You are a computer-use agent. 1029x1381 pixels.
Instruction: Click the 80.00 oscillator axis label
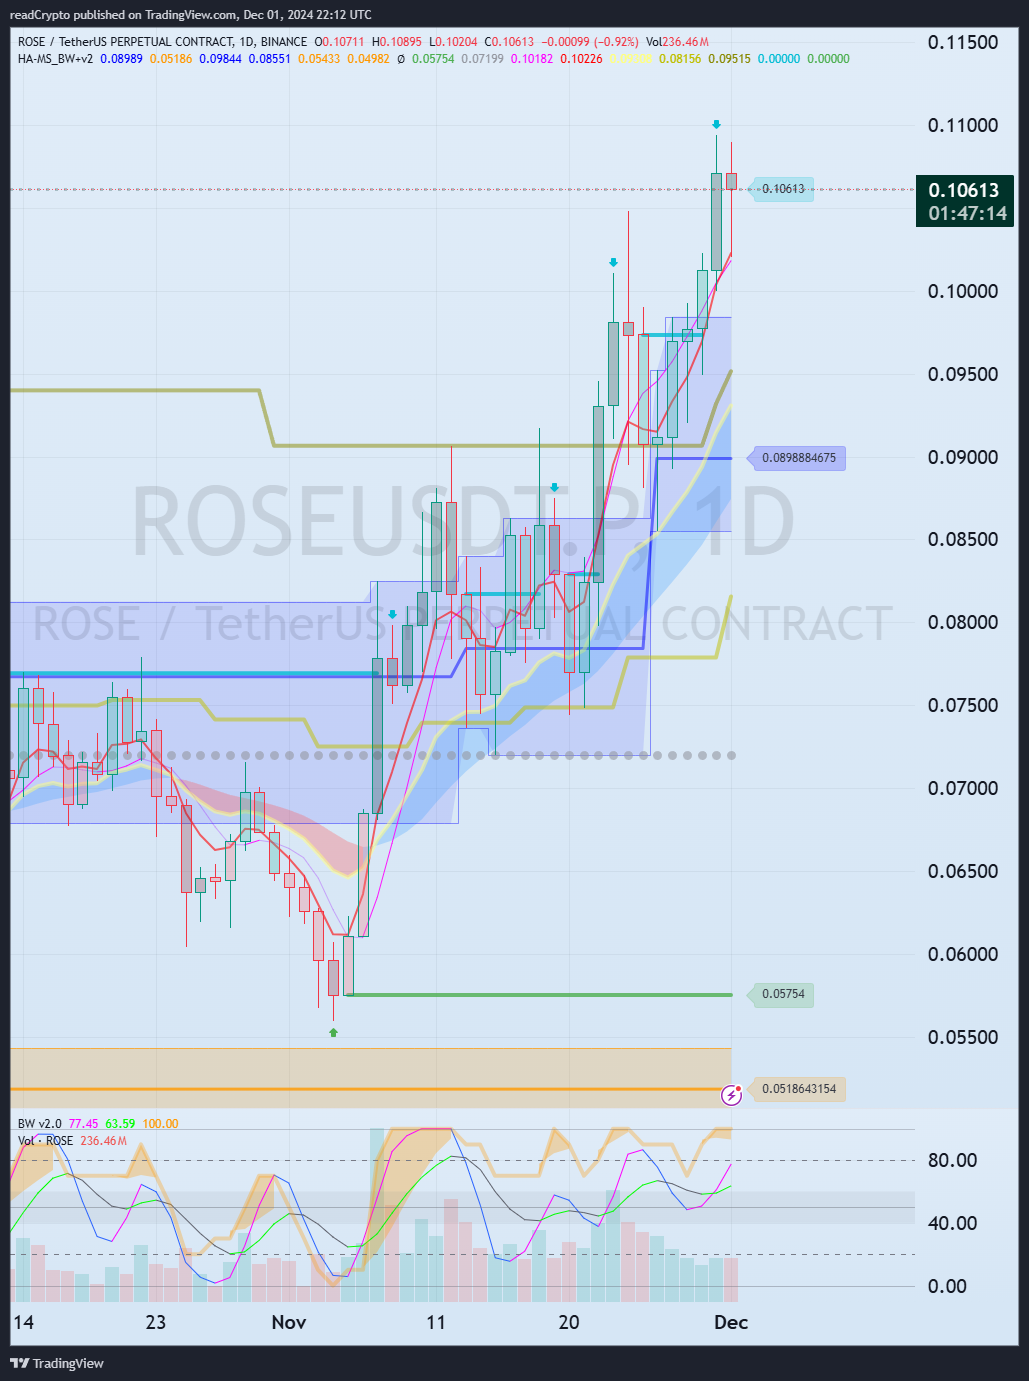tap(953, 1160)
